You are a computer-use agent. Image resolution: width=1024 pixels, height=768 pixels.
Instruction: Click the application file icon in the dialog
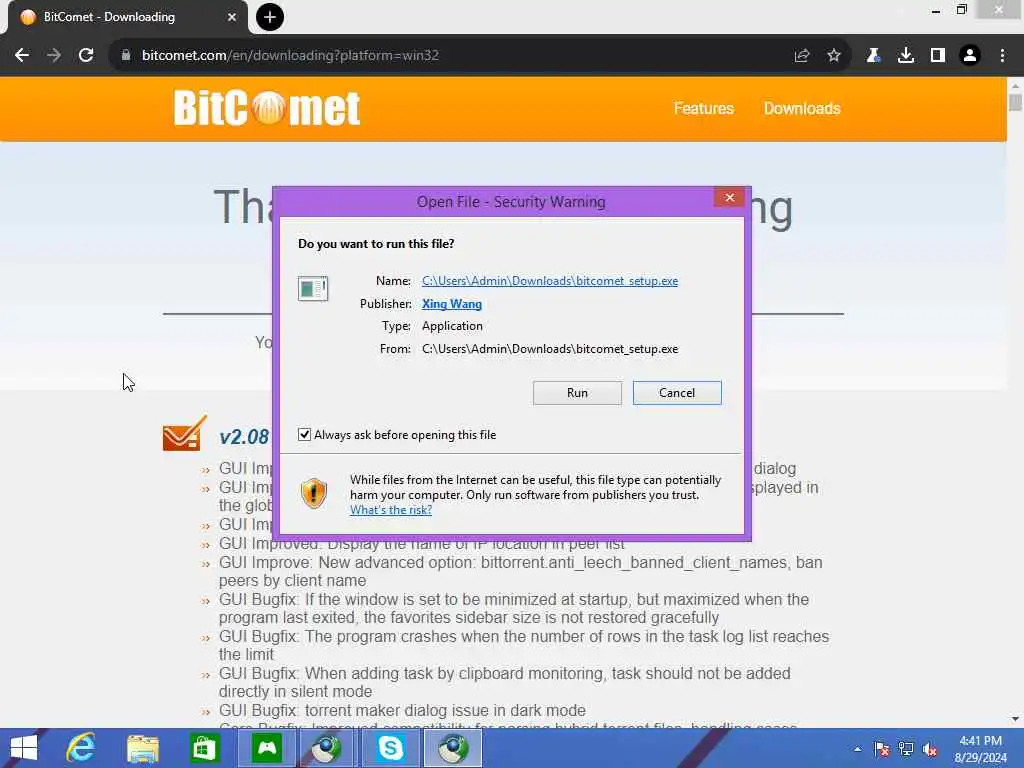313,288
